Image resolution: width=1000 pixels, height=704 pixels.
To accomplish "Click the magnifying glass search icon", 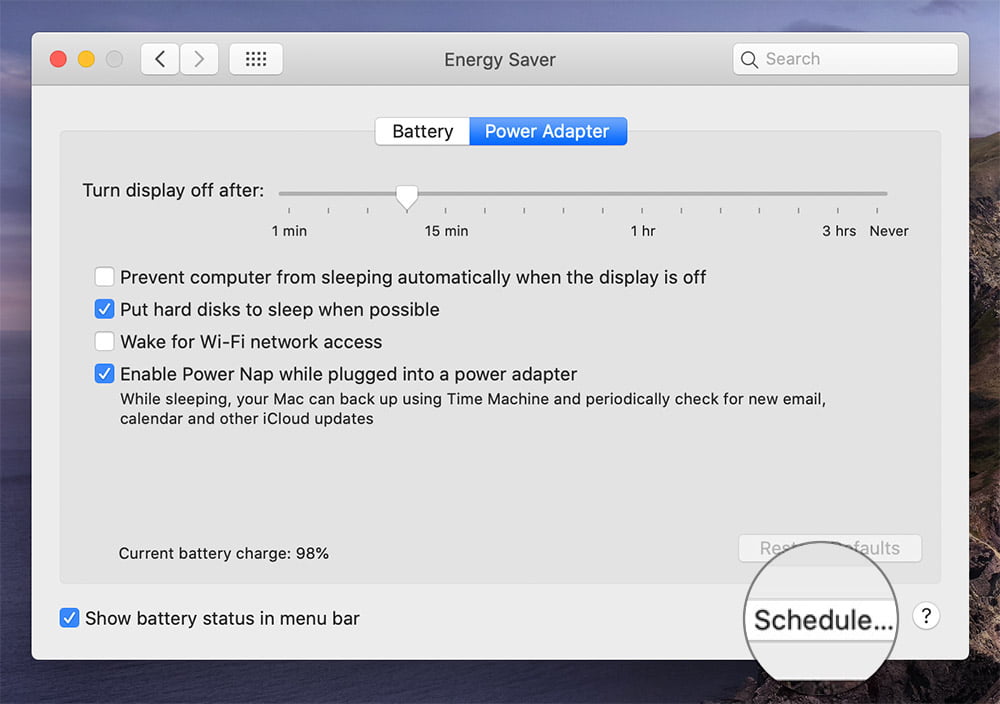I will [749, 59].
